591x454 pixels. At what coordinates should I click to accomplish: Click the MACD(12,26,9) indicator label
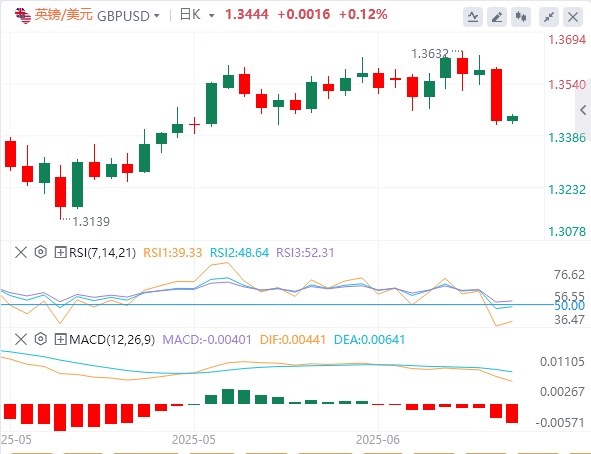click(x=112, y=339)
